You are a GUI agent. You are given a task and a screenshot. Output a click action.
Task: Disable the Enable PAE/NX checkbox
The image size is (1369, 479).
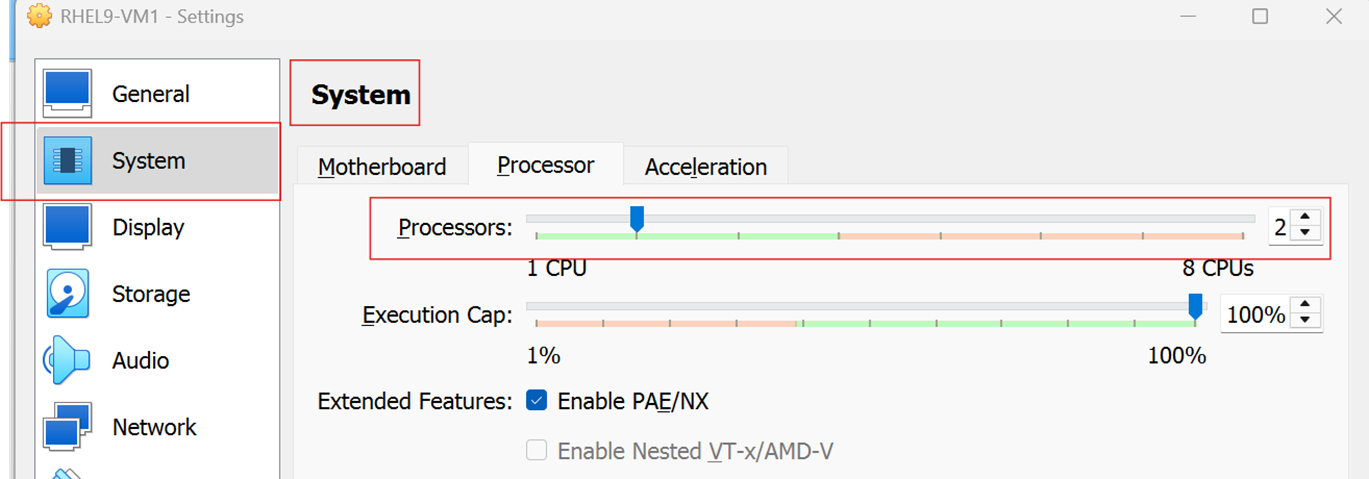[537, 401]
